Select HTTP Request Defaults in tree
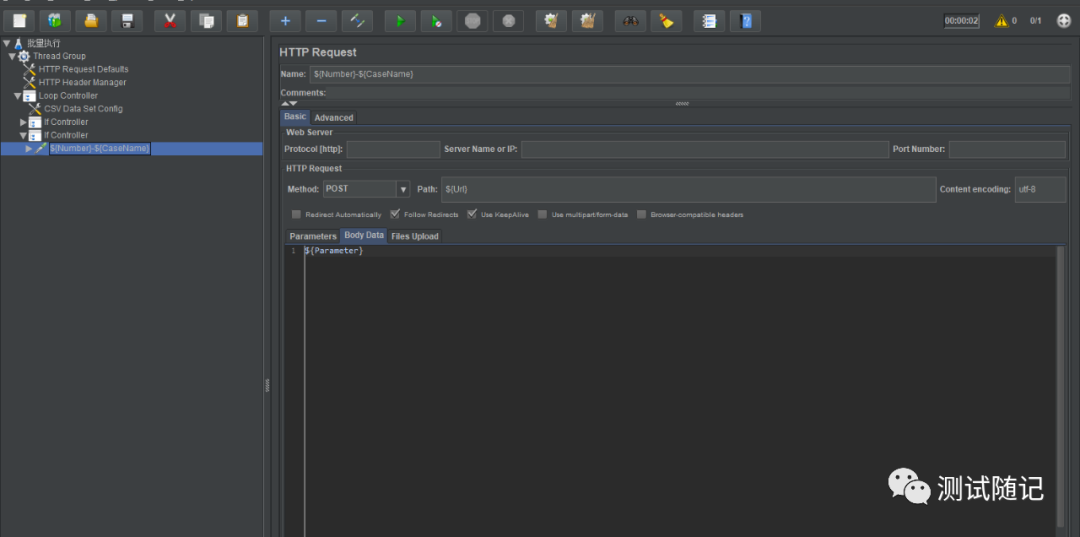Viewport: 1080px width, 537px height. click(x=83, y=70)
